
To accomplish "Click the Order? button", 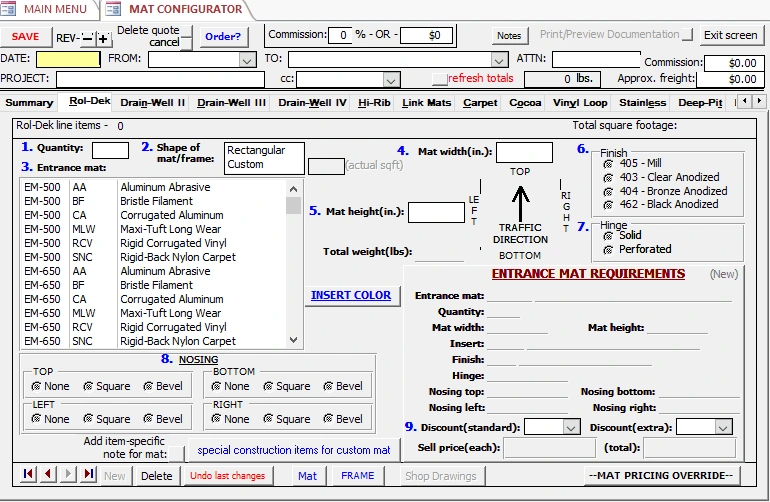I will [223, 37].
